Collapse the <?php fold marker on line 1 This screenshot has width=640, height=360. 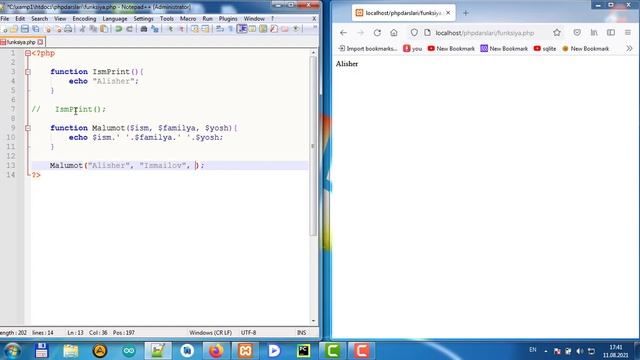(28, 53)
